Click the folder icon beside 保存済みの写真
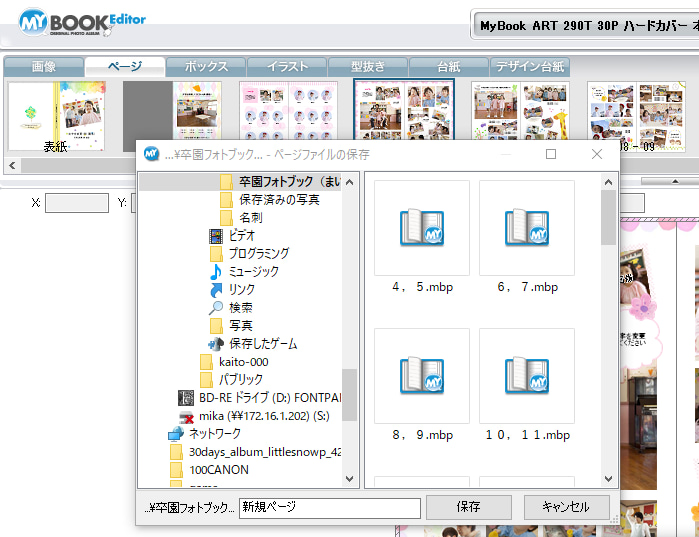This screenshot has height=537, width=699. pos(226,200)
